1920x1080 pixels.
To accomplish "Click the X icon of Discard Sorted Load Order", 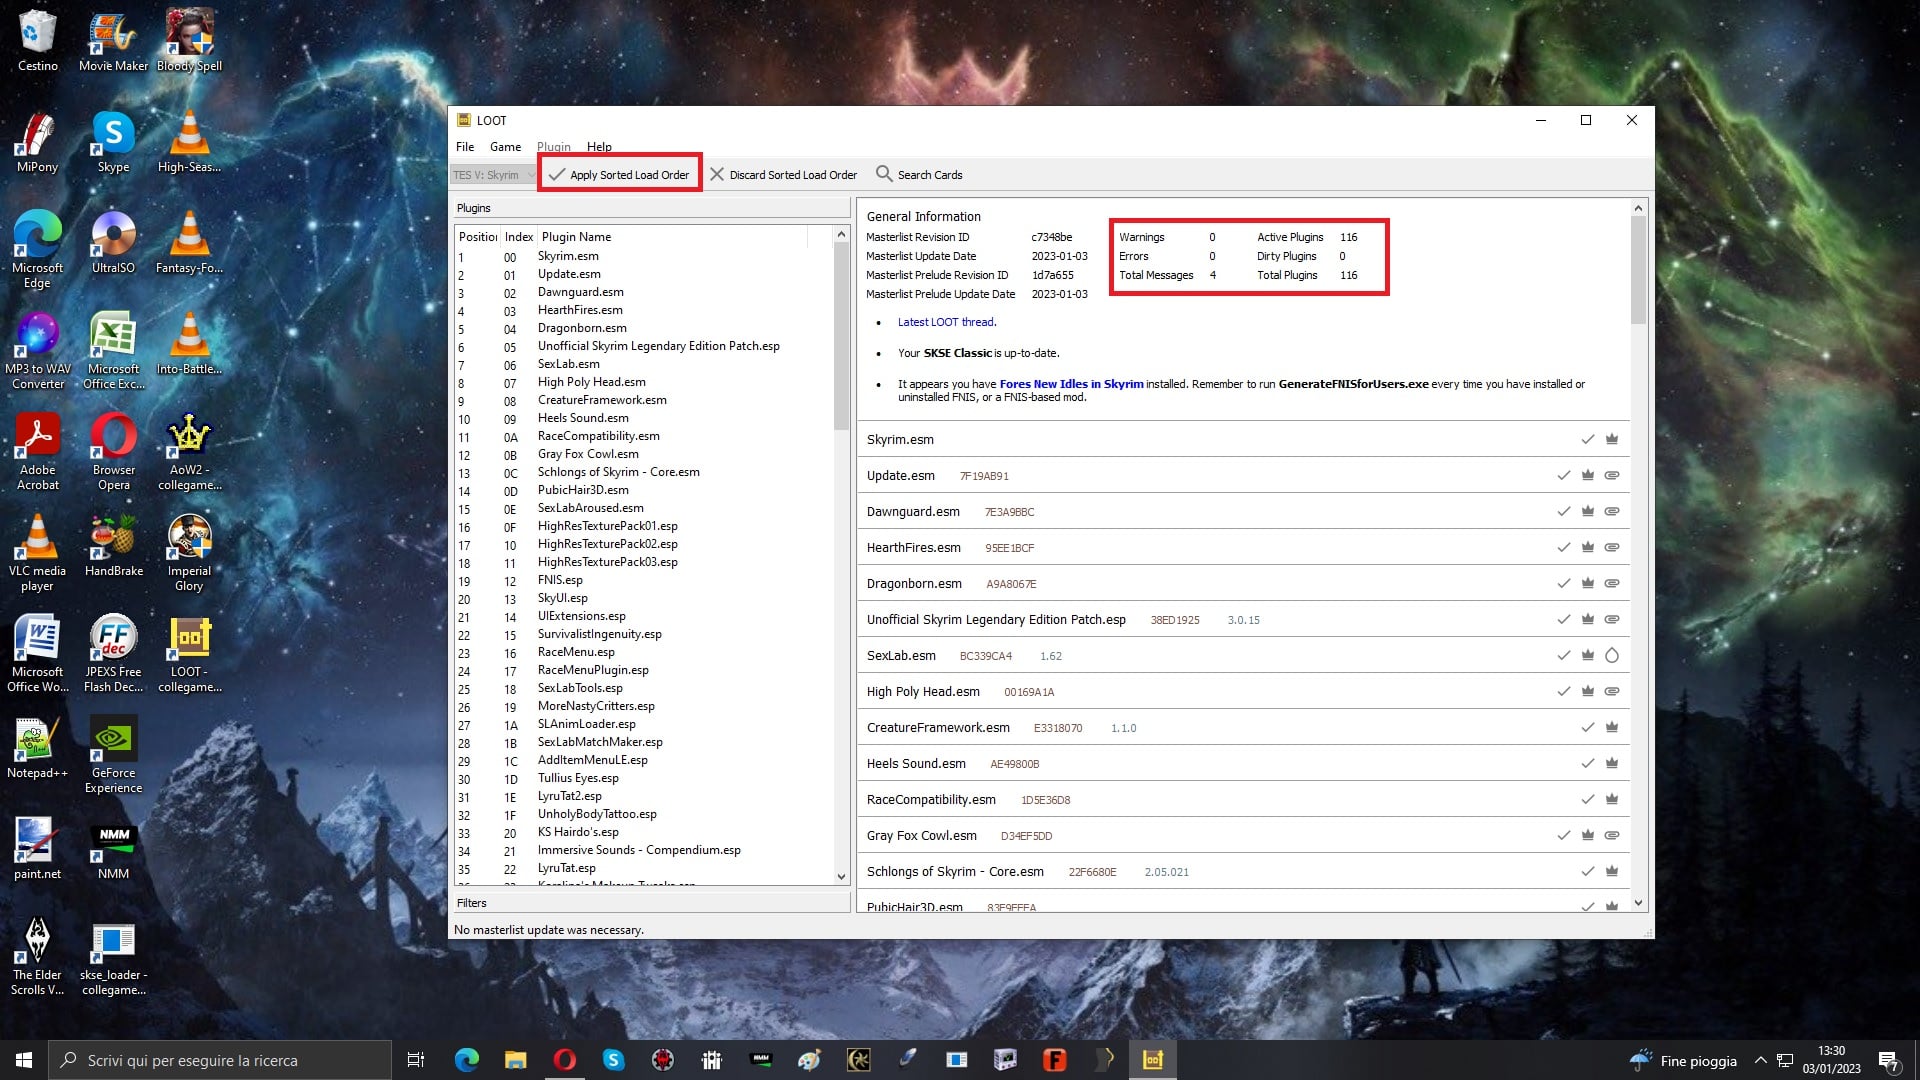I will pos(717,174).
